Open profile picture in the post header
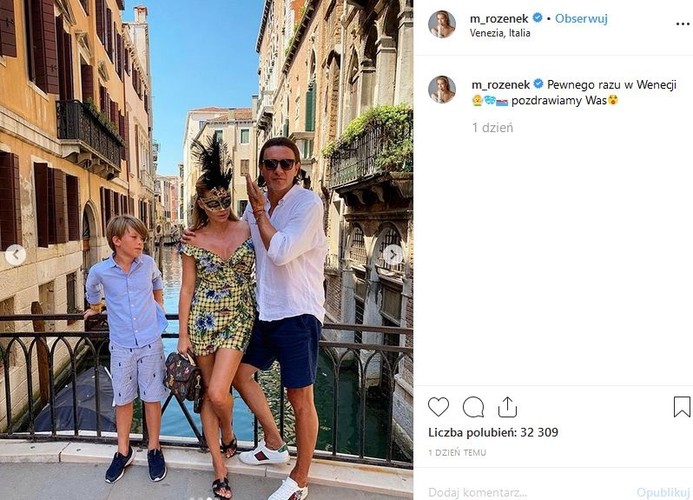This screenshot has height=500, width=693. pyautogui.click(x=442, y=24)
